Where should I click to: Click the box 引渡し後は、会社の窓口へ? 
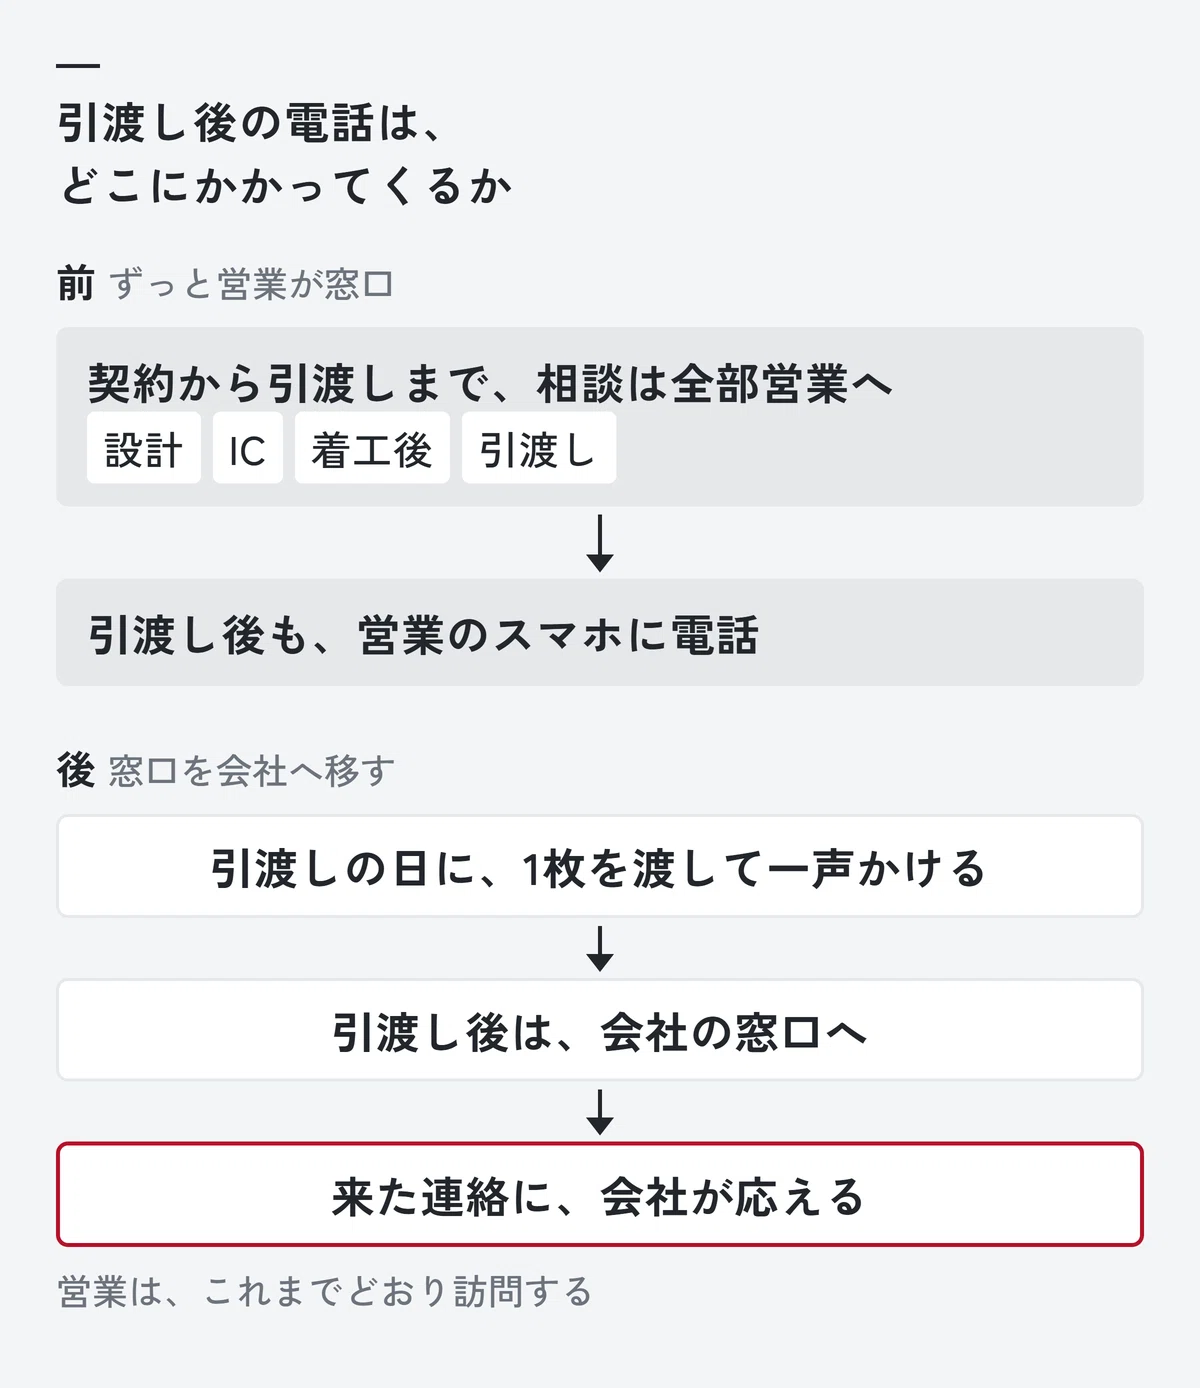600,1030
